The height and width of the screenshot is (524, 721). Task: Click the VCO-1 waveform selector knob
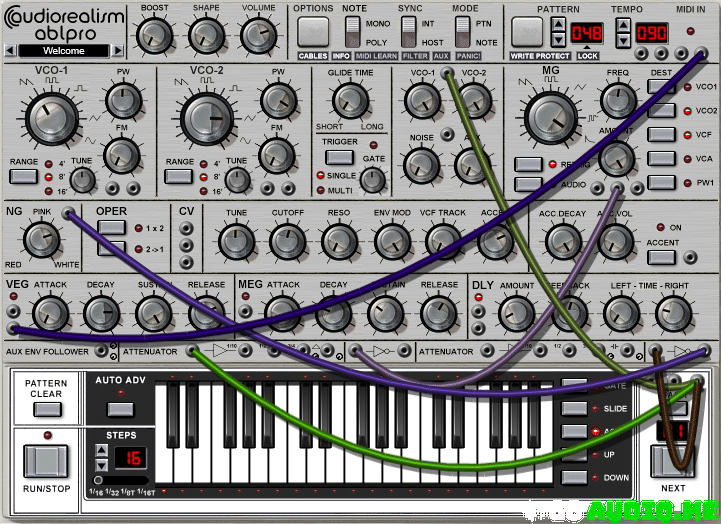tap(52, 119)
